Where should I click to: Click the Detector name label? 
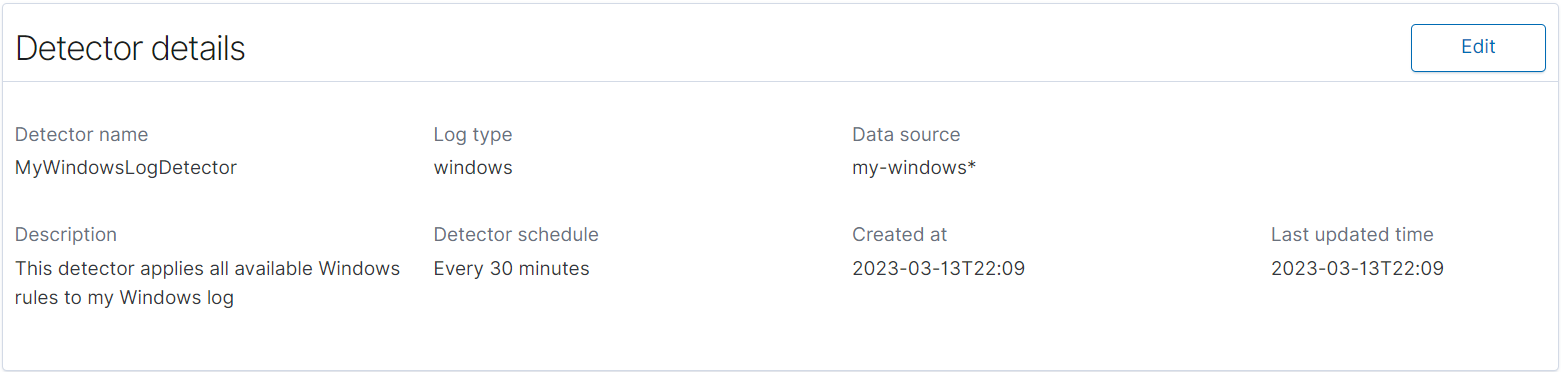[82, 134]
